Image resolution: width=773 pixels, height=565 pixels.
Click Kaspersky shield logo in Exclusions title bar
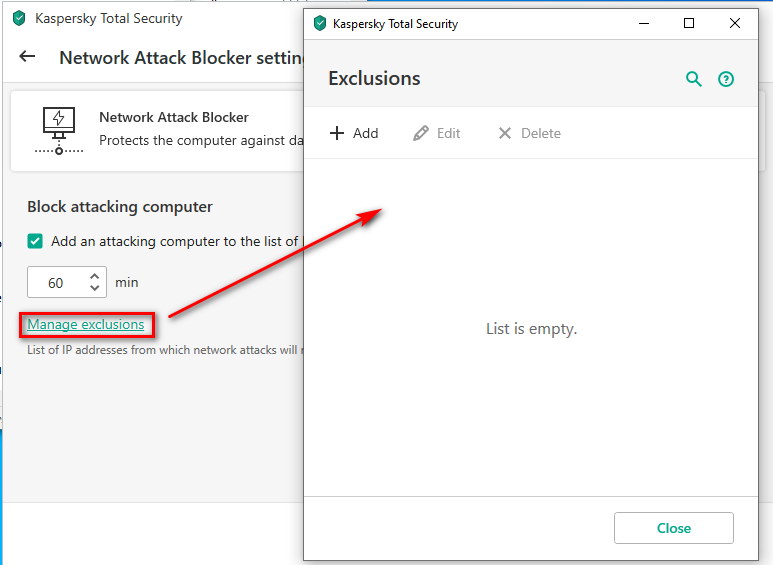[320, 23]
